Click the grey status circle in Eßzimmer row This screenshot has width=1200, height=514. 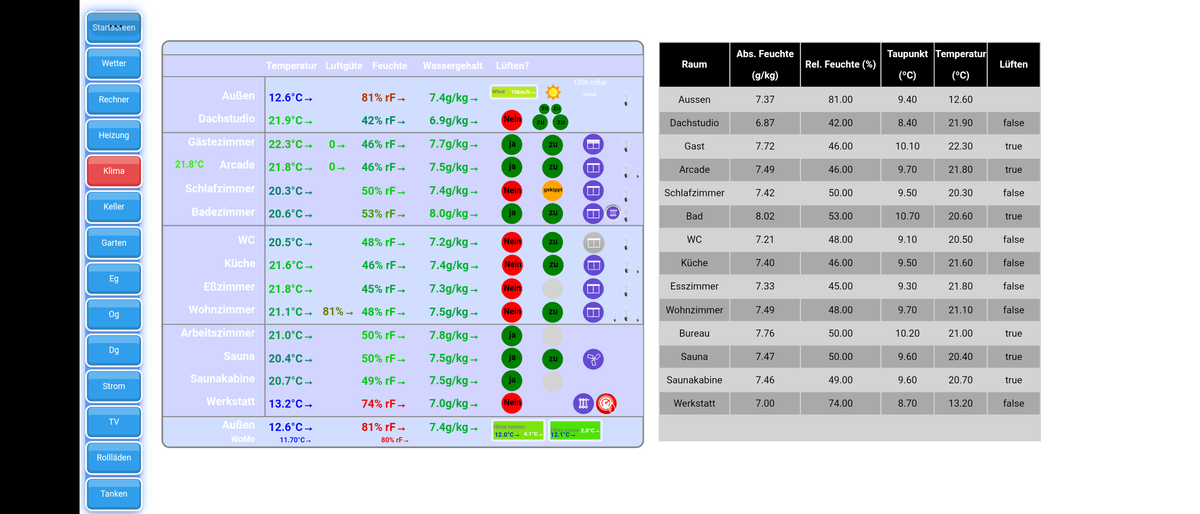tap(552, 288)
